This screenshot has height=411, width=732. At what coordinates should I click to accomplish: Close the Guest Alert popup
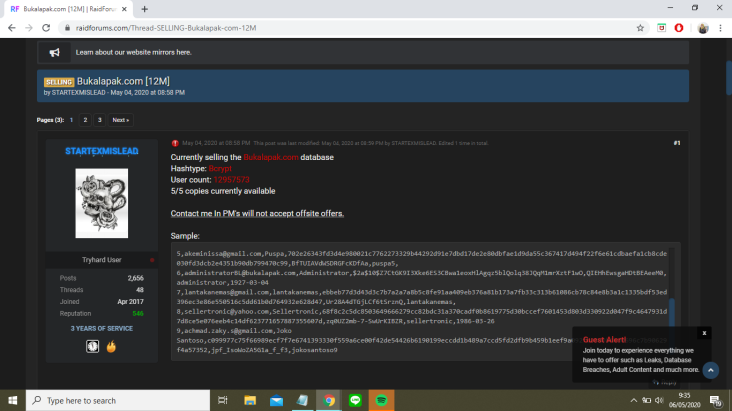pyautogui.click(x=704, y=333)
